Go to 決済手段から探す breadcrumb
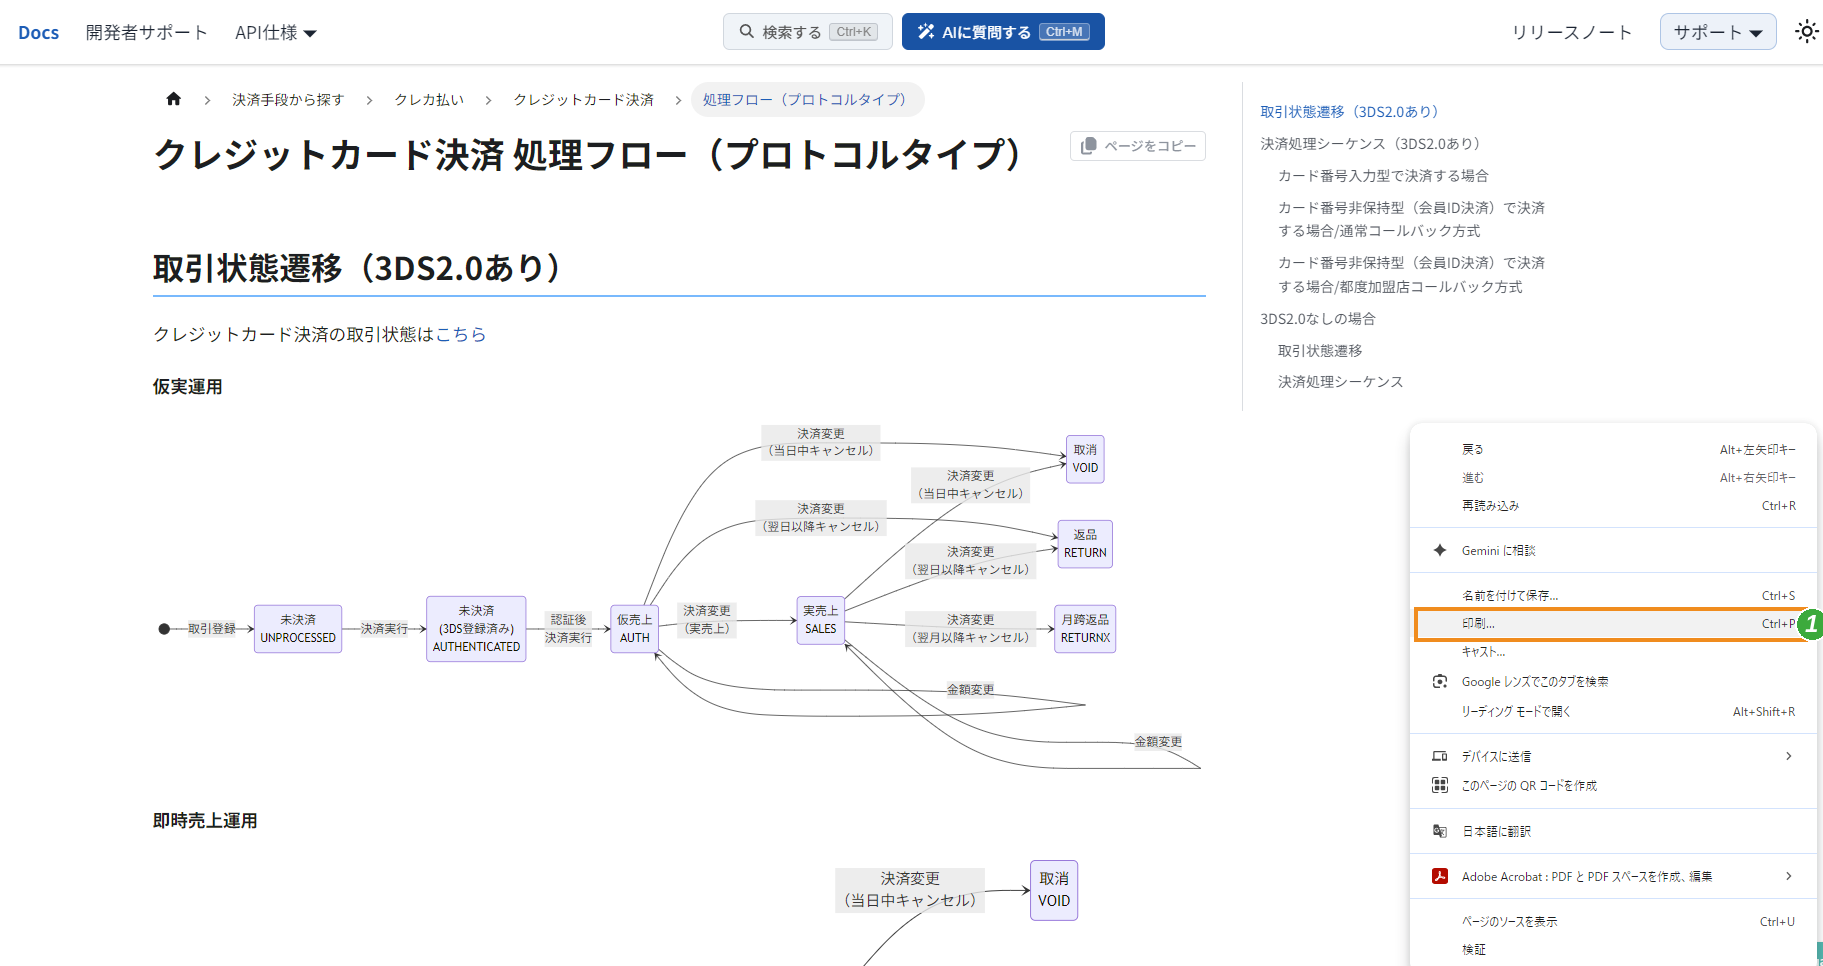 [288, 100]
